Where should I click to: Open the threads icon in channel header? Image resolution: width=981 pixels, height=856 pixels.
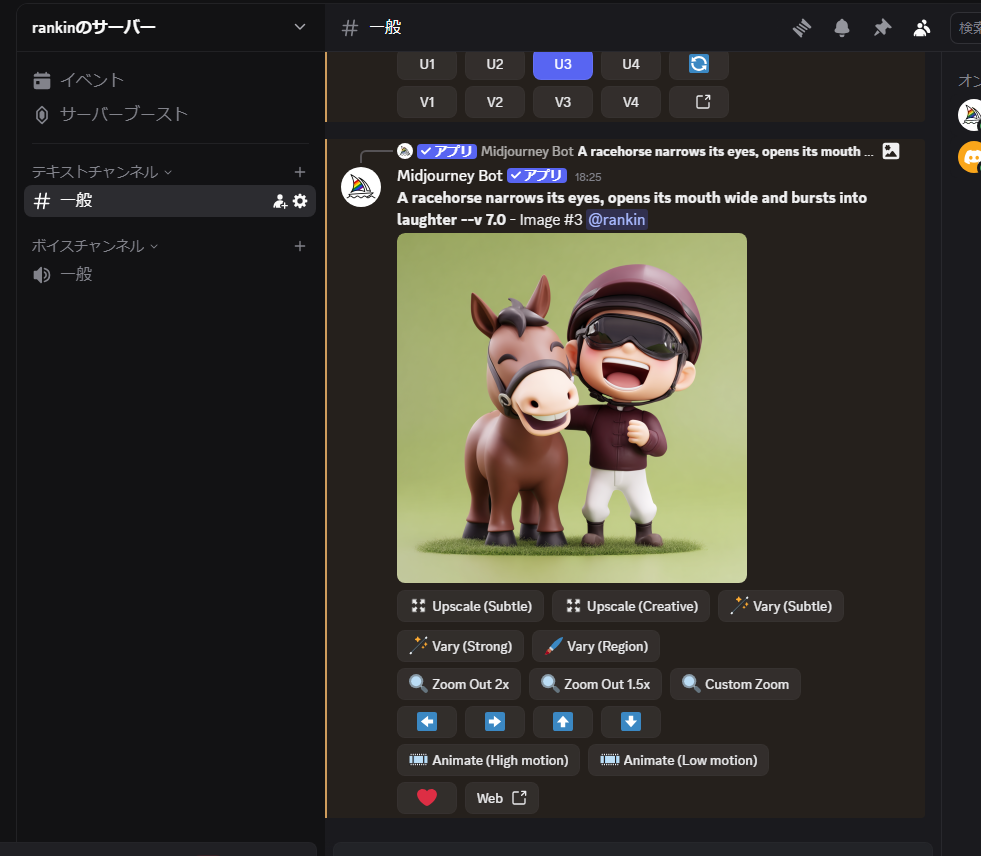(801, 28)
